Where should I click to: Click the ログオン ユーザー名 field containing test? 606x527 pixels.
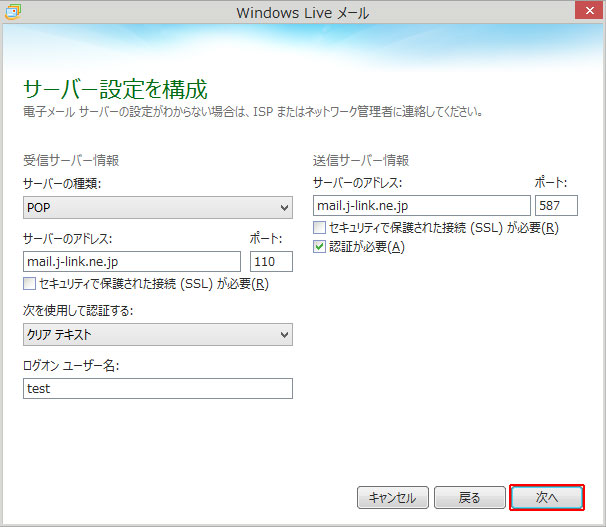[x=158, y=388]
